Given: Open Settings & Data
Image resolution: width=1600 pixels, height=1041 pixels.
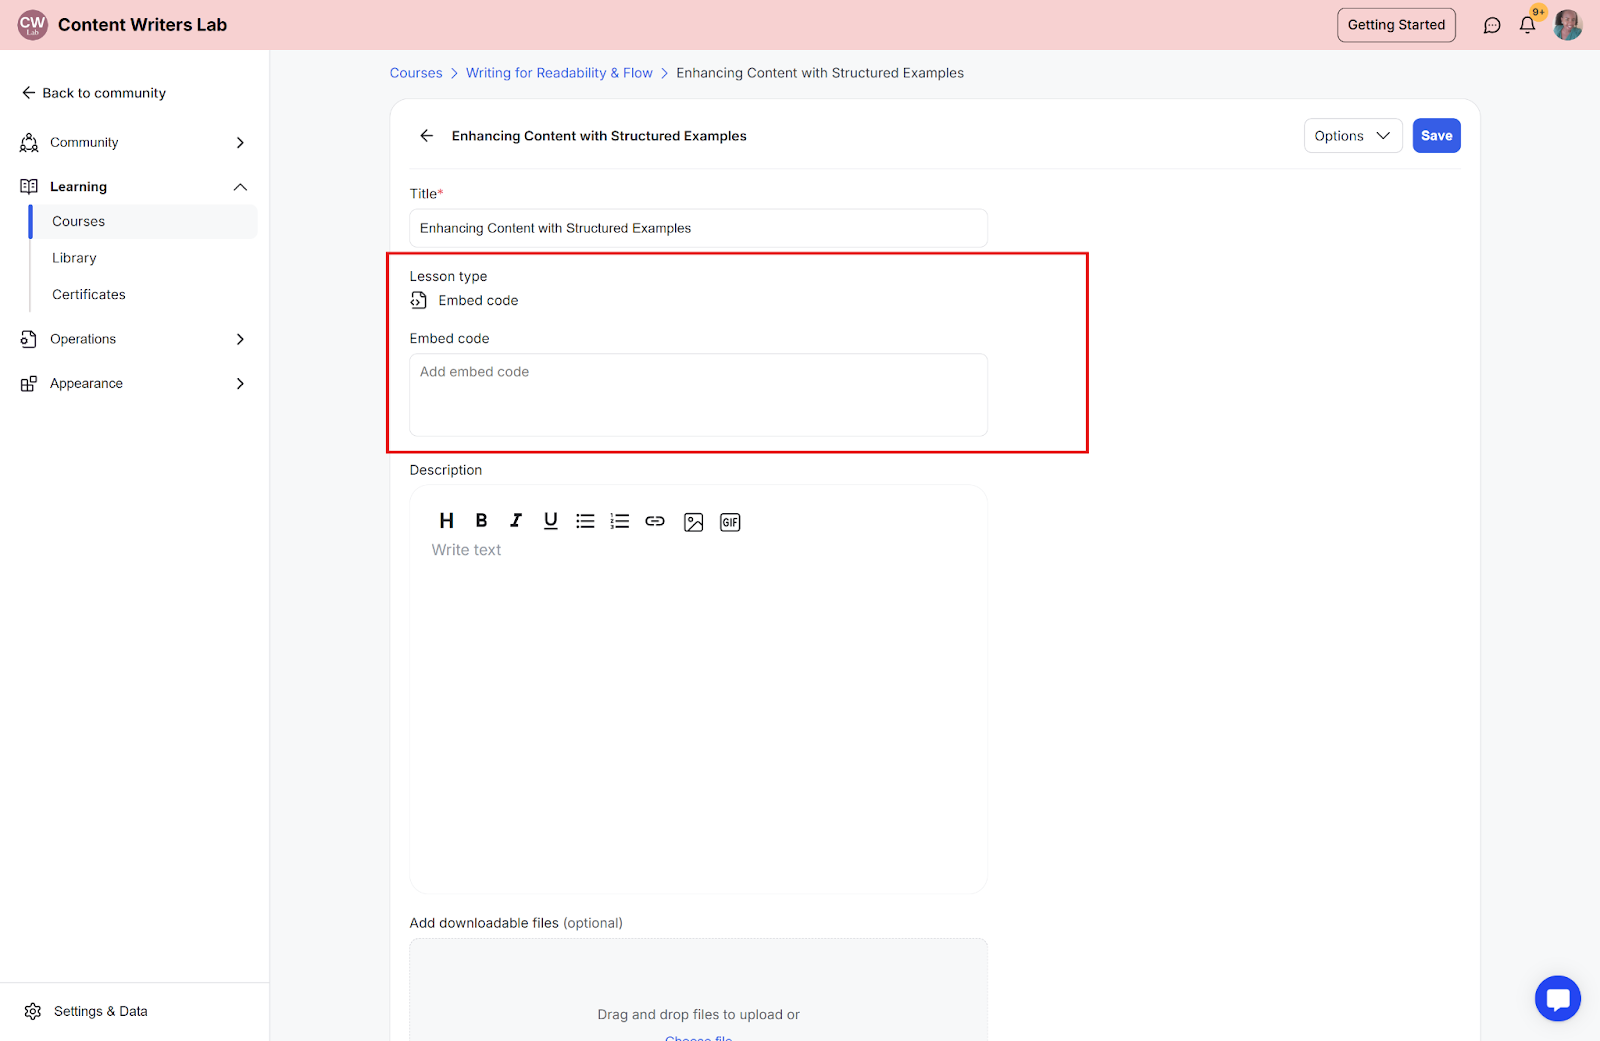Looking at the screenshot, I should point(100,1011).
